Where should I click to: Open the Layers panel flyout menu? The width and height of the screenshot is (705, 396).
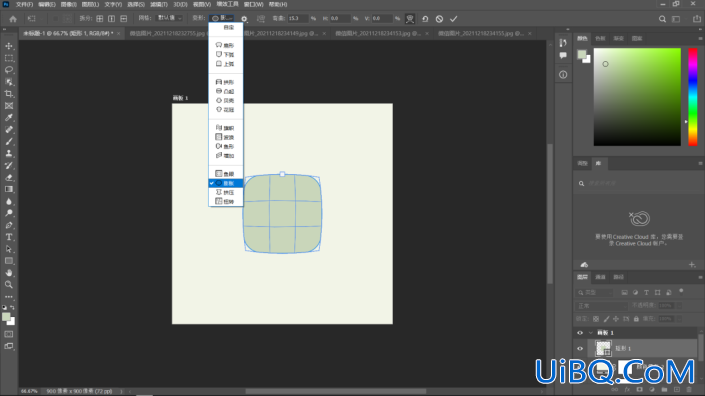[x=700, y=277]
